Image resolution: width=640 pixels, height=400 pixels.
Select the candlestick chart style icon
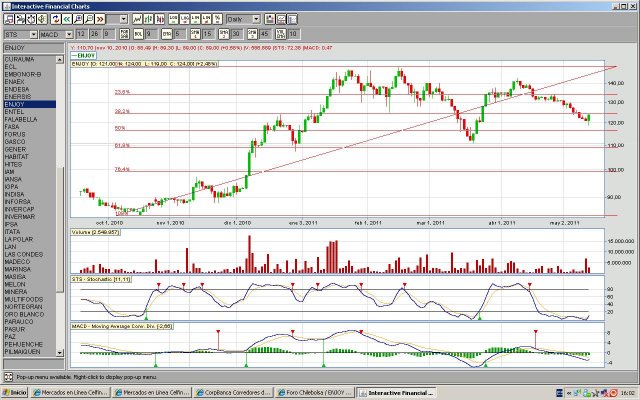coord(159,19)
